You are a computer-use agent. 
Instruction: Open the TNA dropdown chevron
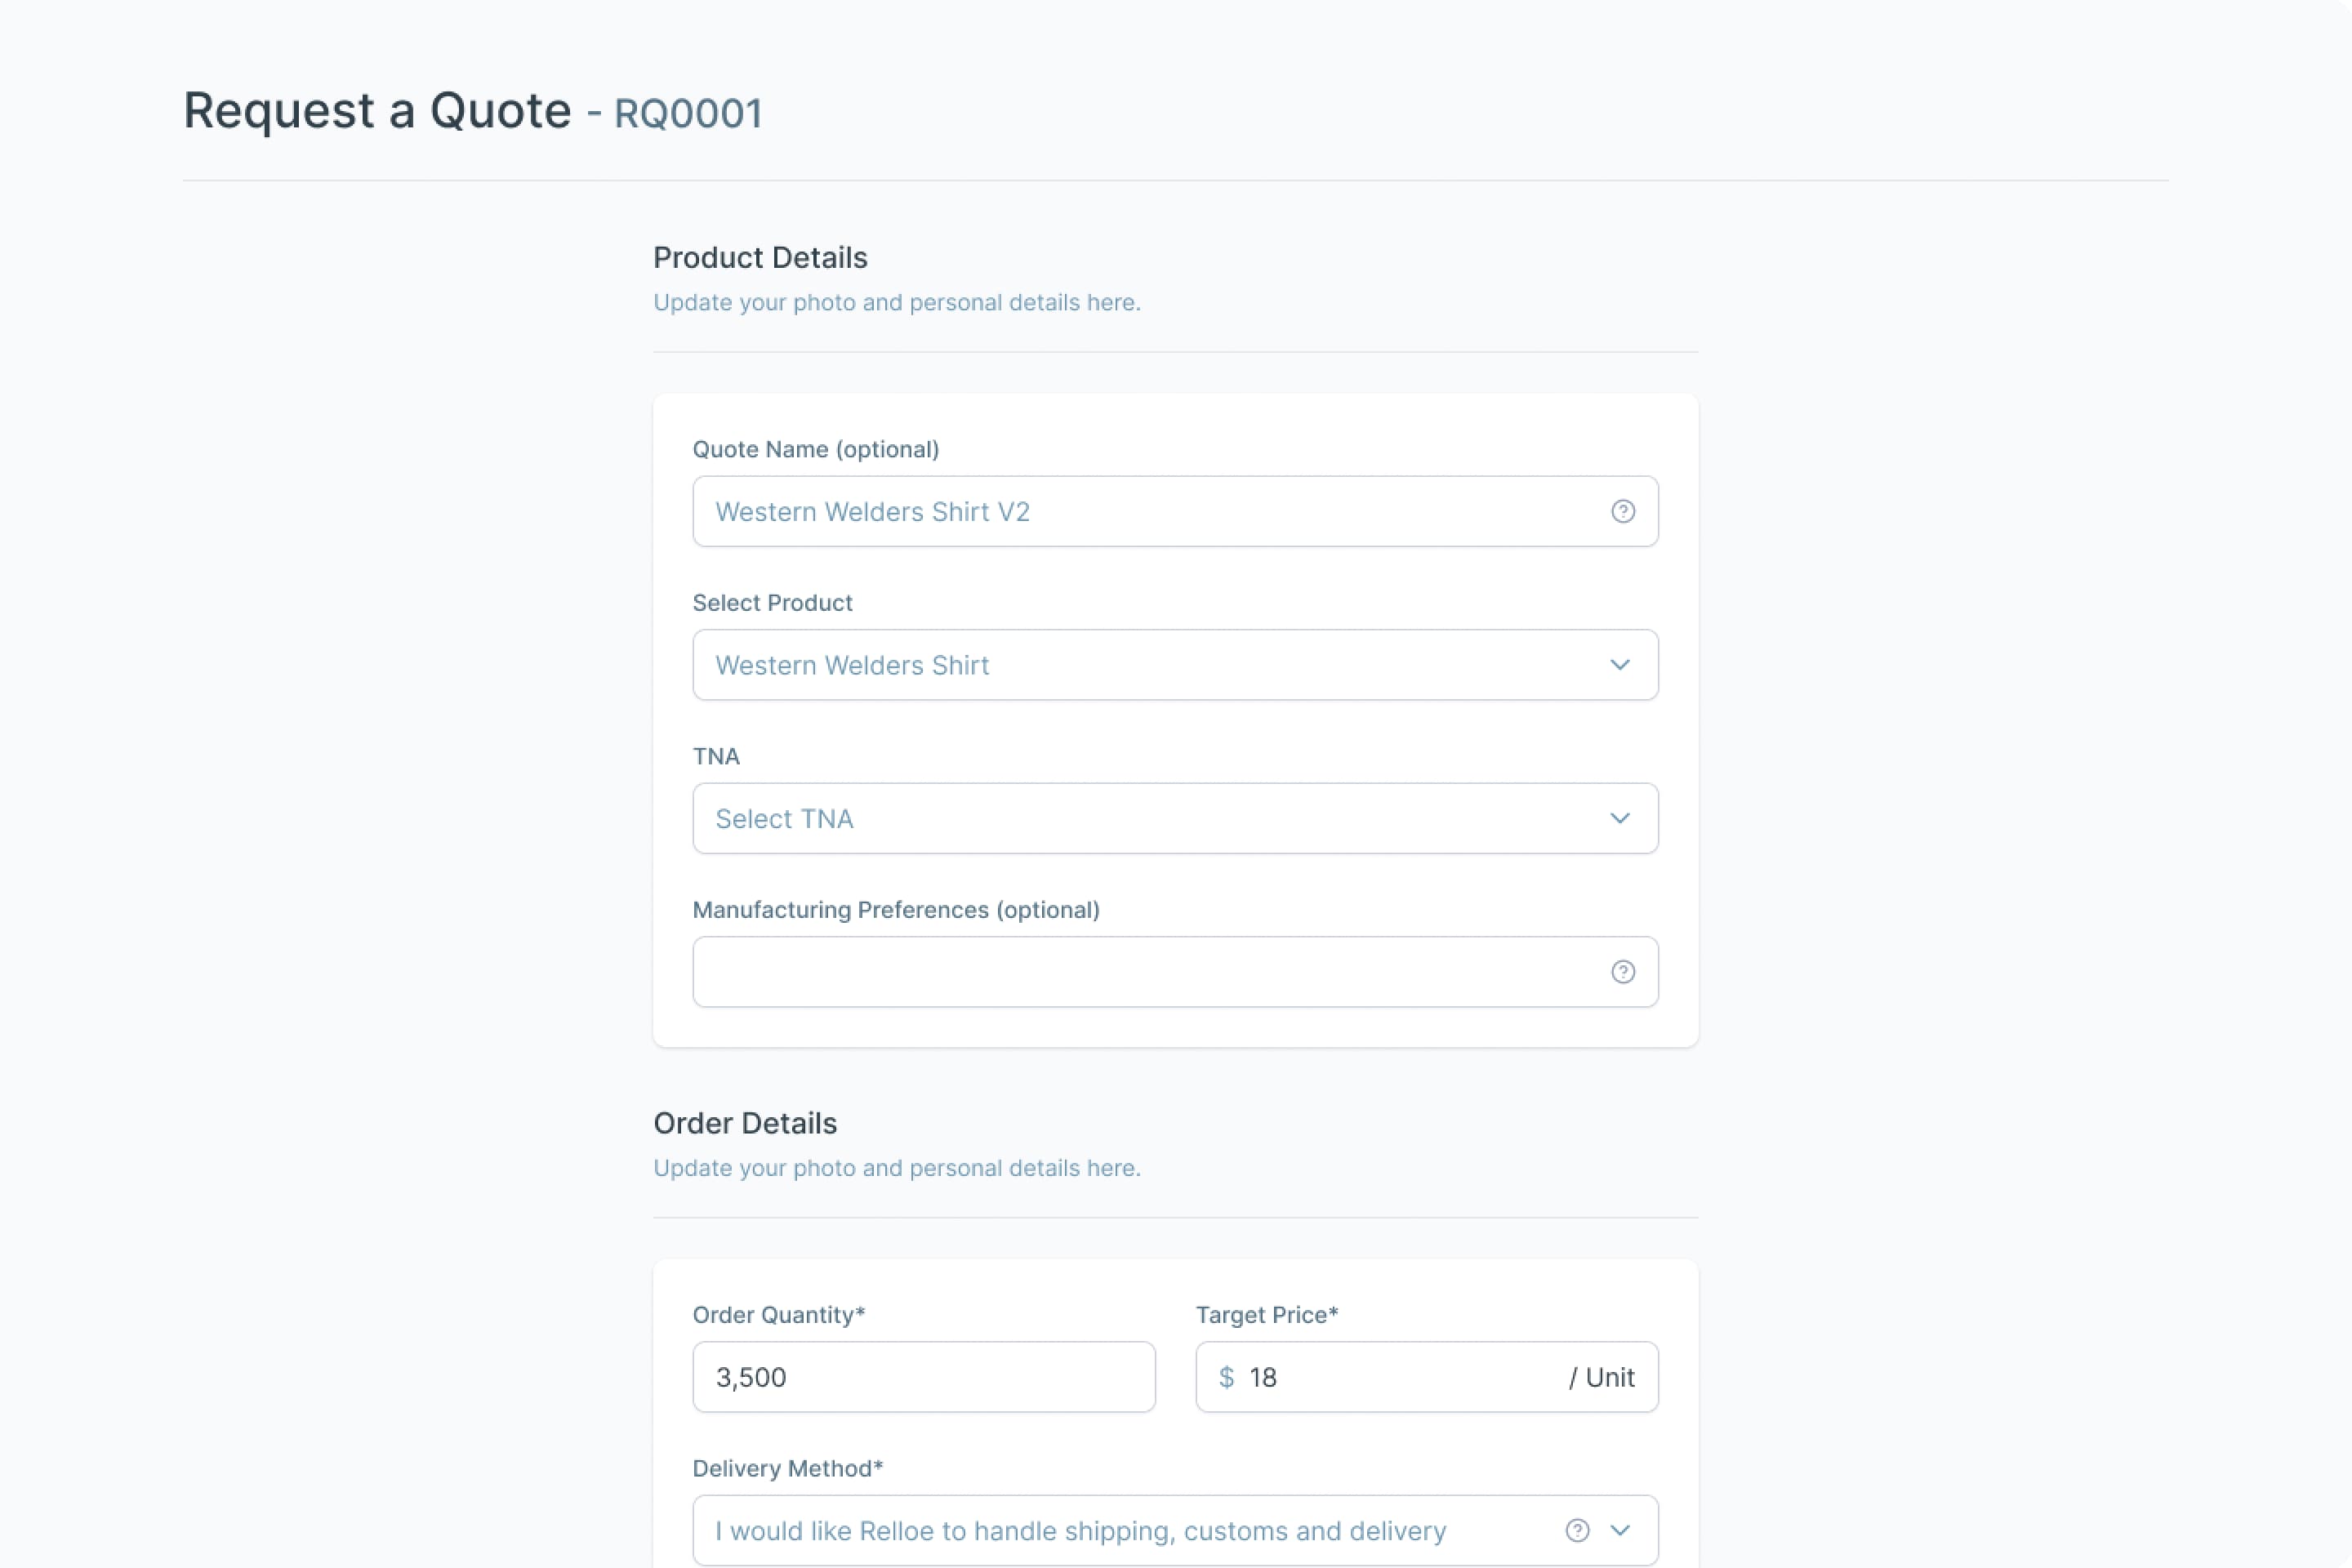[1620, 818]
